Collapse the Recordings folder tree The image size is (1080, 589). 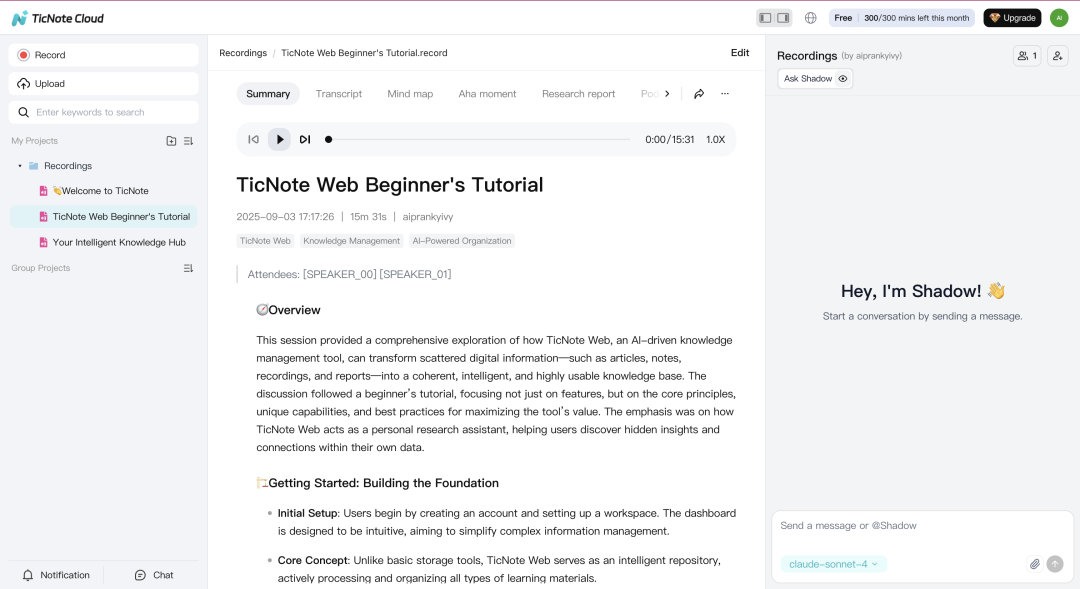pos(20,166)
